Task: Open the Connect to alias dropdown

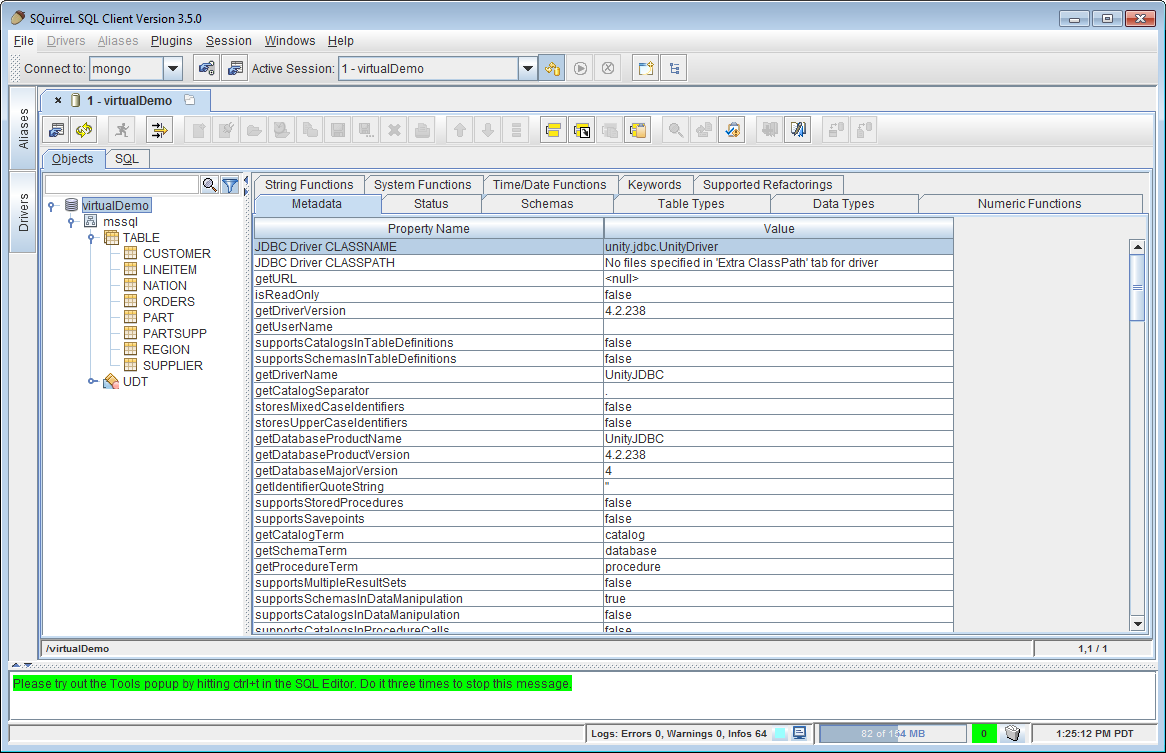Action: click(x=173, y=69)
